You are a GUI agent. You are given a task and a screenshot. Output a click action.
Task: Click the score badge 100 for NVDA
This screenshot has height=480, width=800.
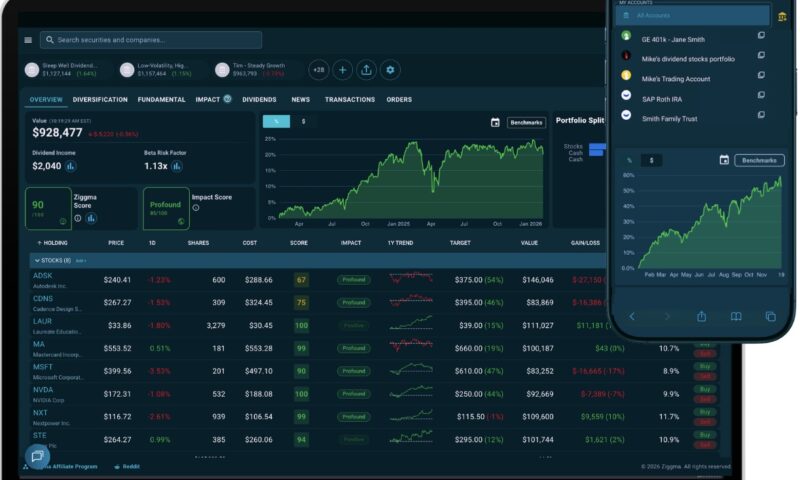pos(302,394)
